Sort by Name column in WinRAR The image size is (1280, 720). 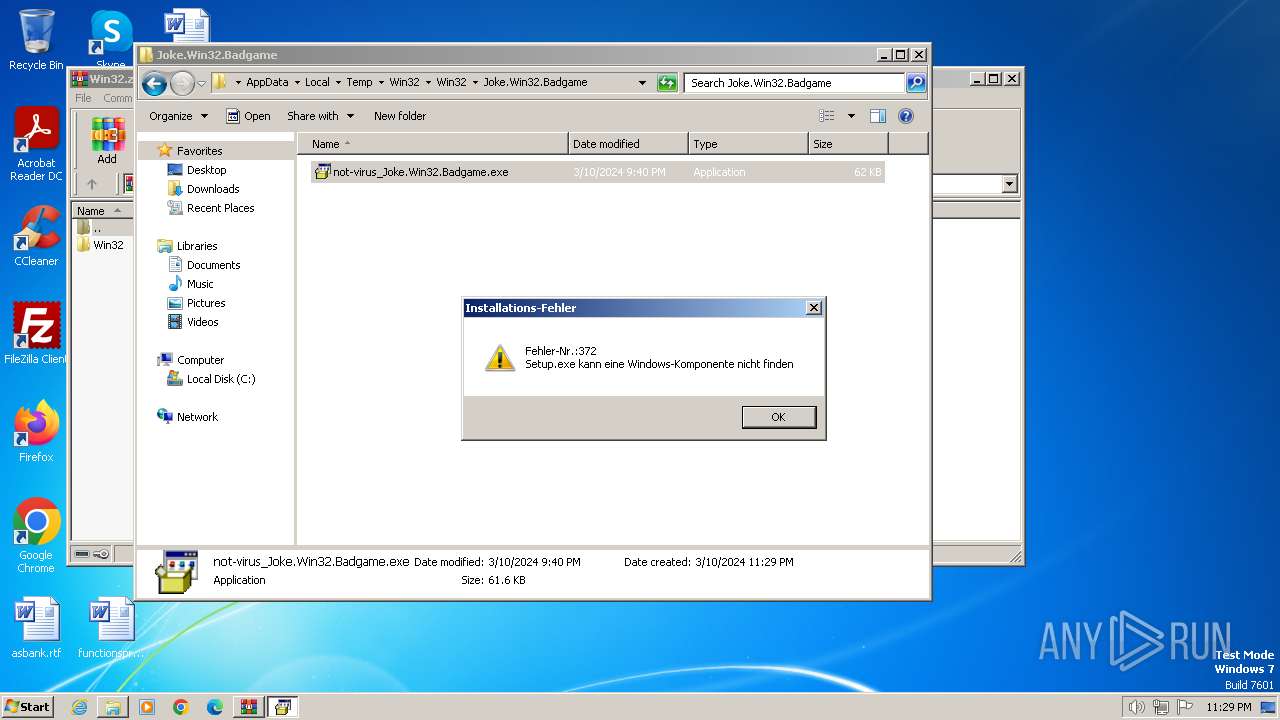coord(100,211)
